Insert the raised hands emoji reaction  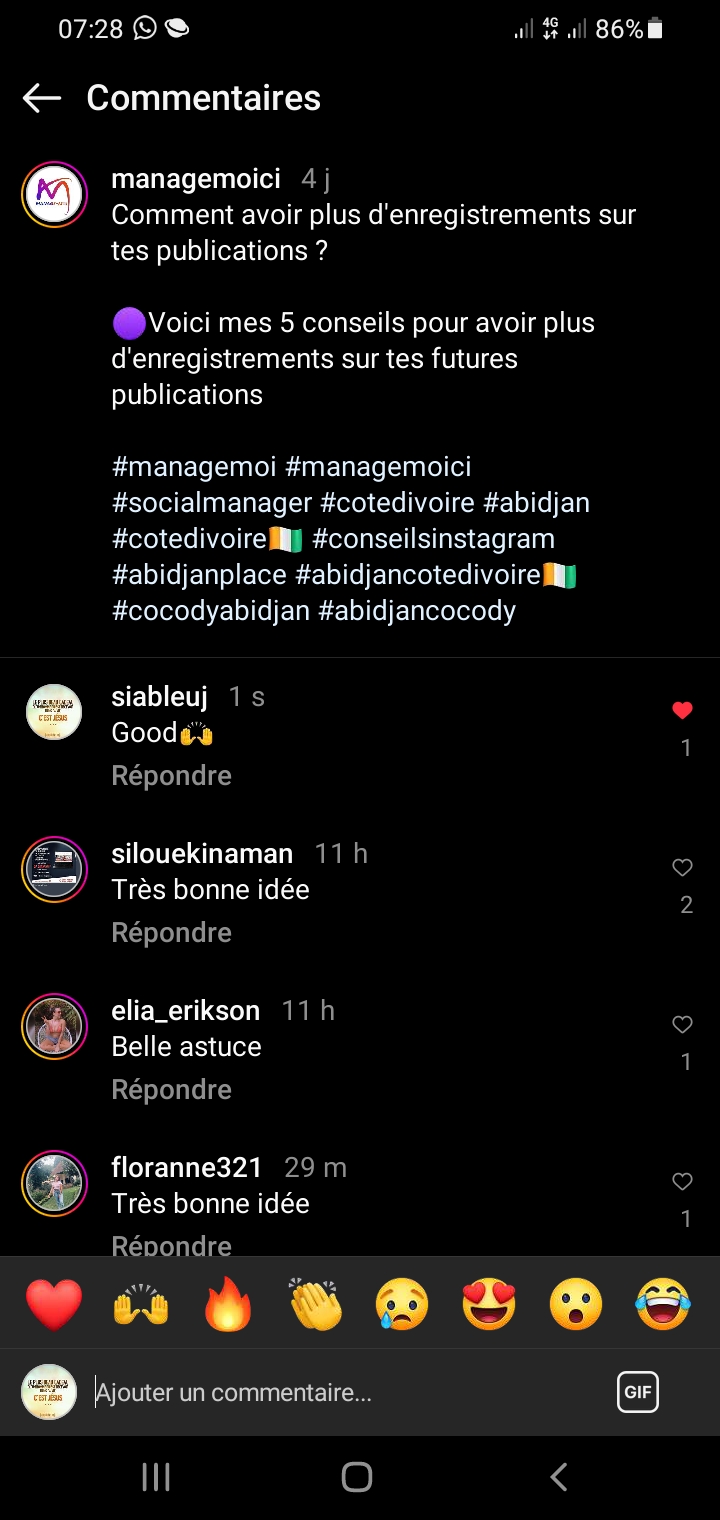point(141,1305)
